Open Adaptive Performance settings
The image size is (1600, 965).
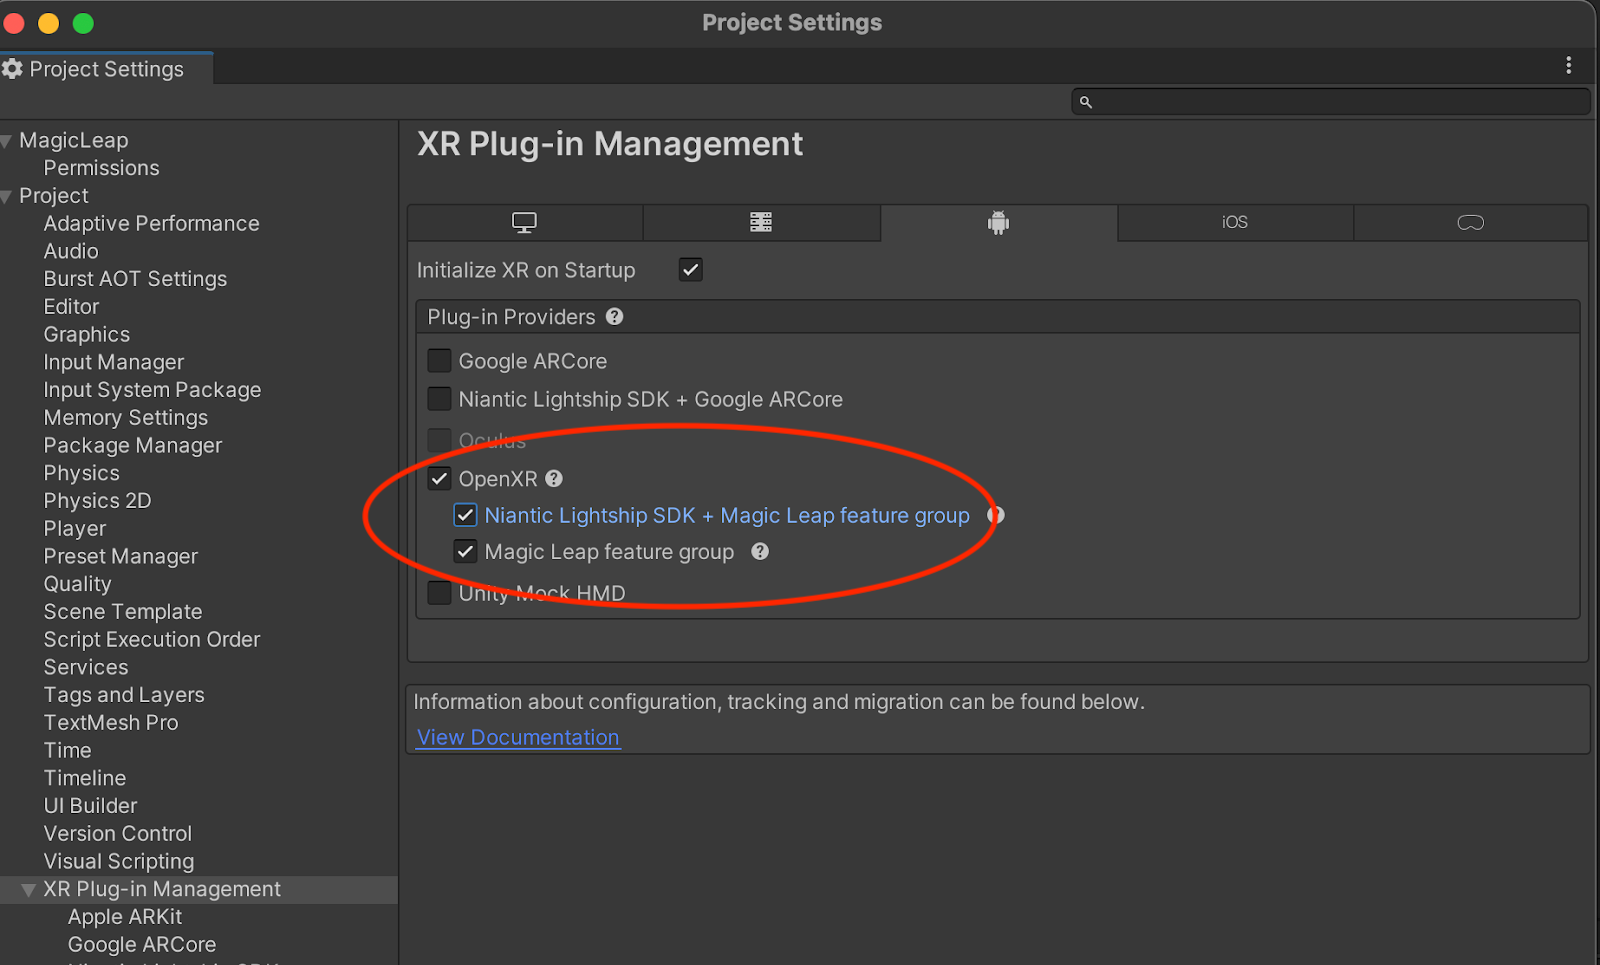151,224
